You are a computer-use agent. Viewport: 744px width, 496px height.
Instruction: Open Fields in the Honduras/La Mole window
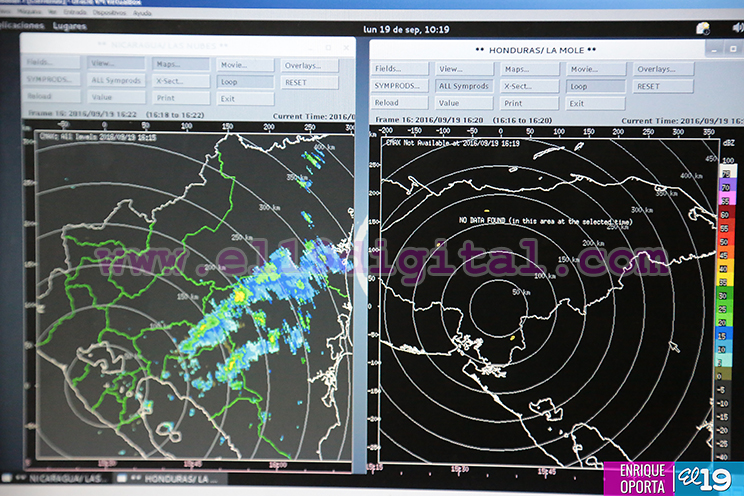(400, 69)
